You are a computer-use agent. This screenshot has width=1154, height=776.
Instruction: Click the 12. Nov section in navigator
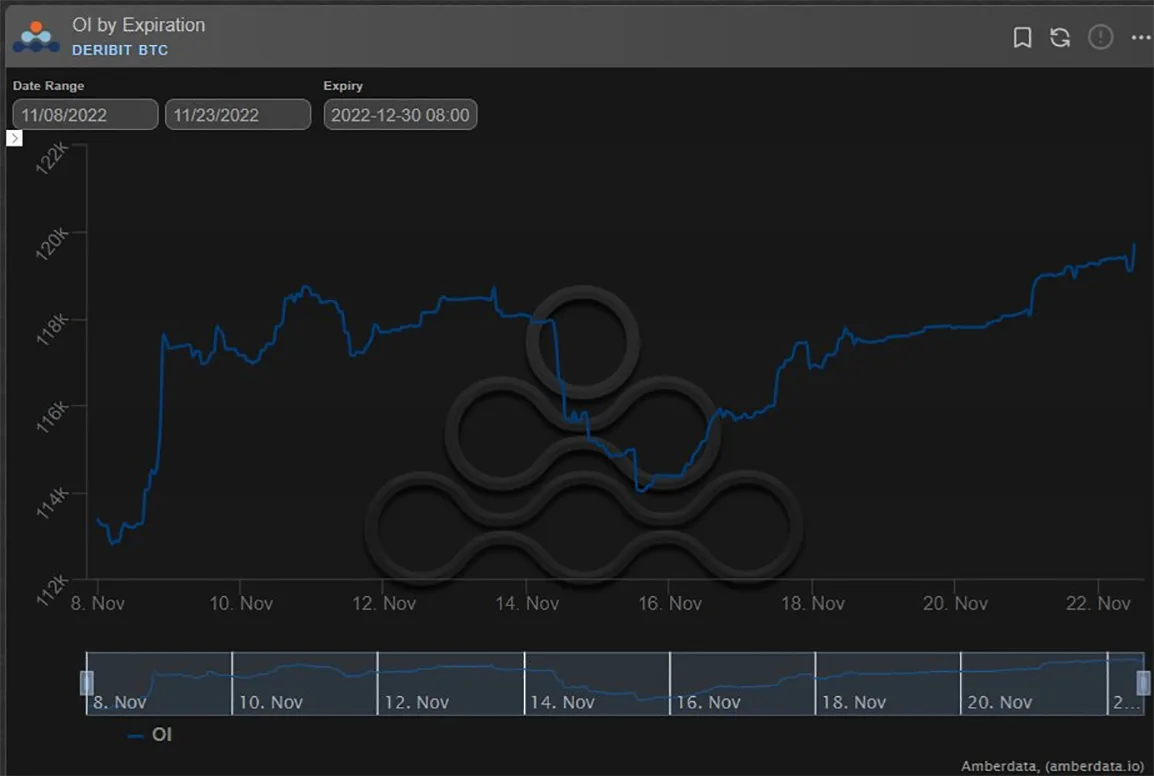[x=450, y=683]
